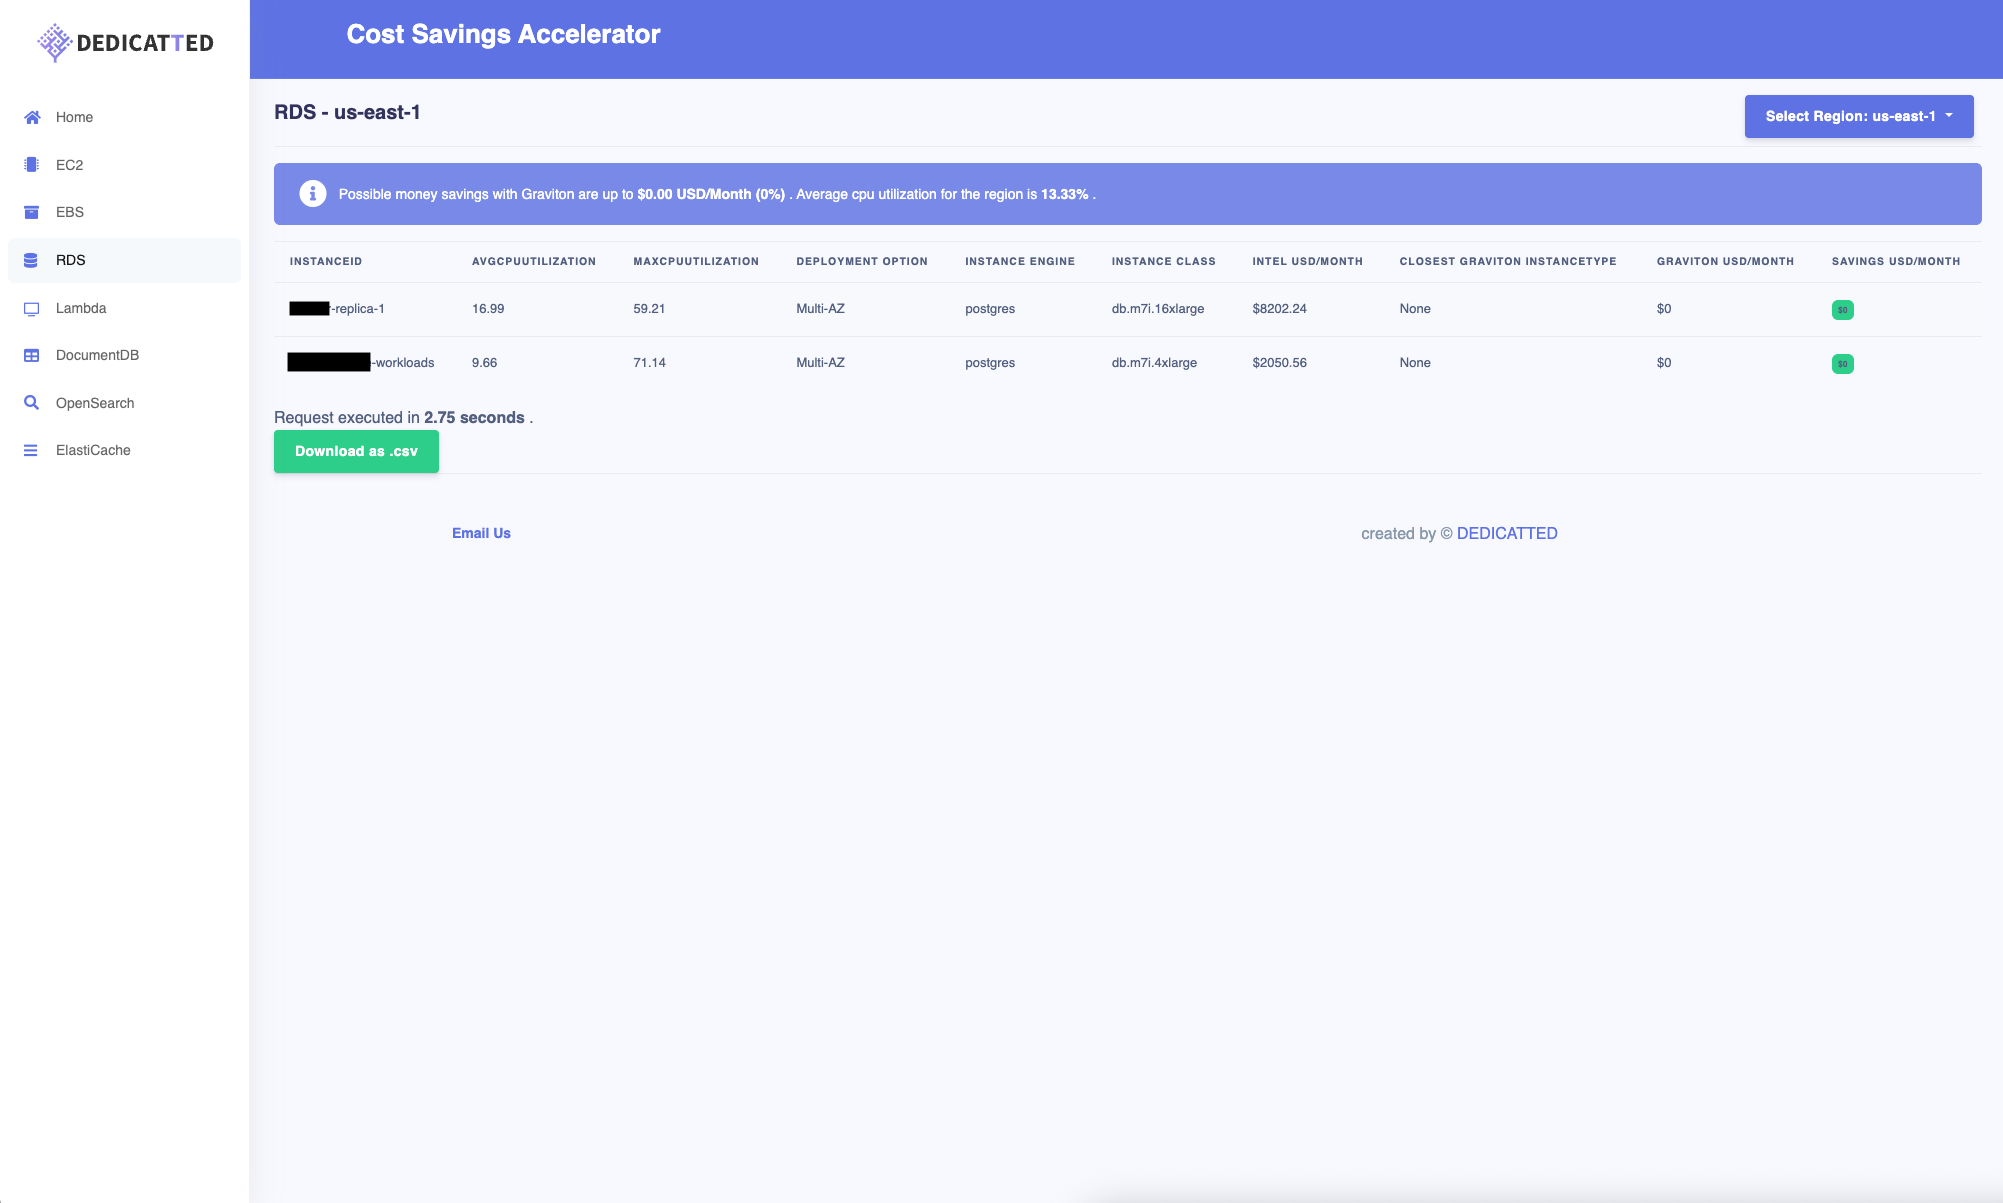
Task: Click the 13.33% average CPU figure in banner
Action: coord(1065,194)
